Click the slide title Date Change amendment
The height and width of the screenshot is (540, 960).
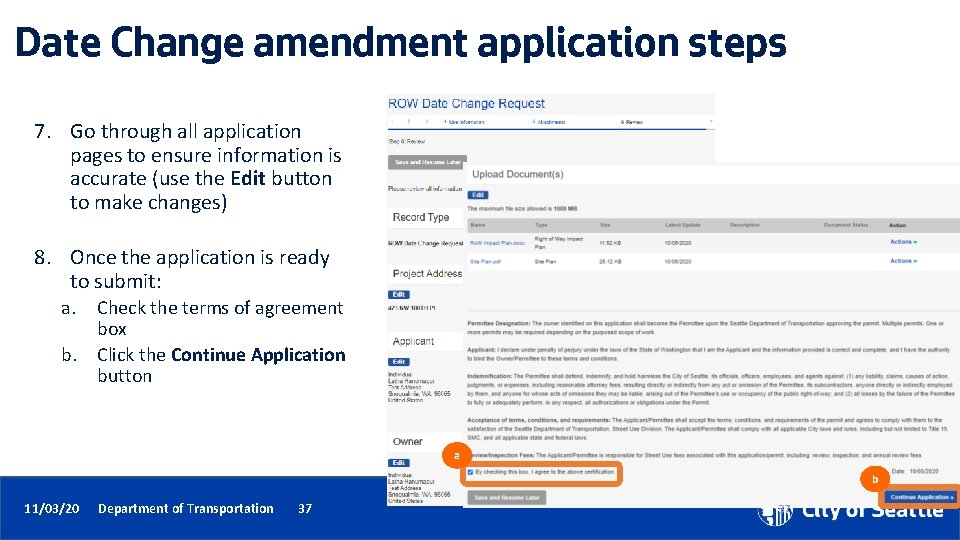tap(400, 43)
